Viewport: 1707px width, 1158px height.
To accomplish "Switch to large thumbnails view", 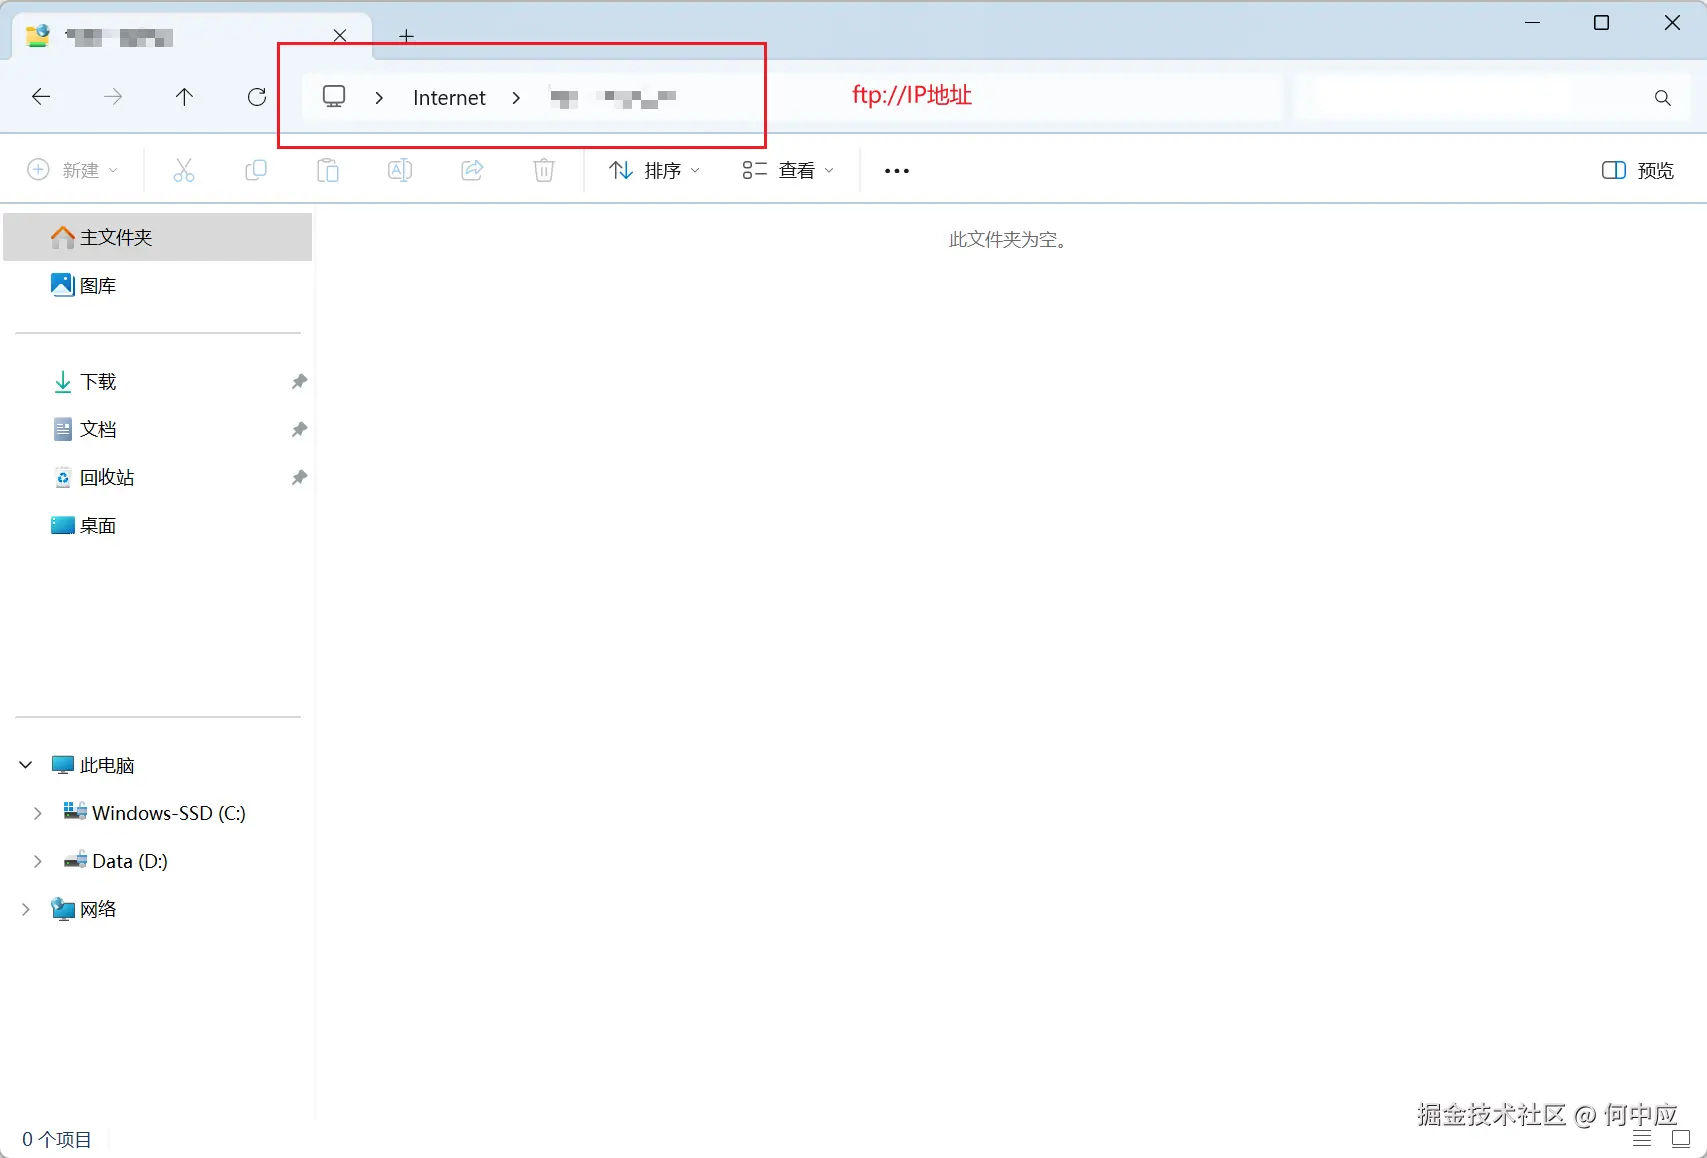I will tap(1681, 1139).
